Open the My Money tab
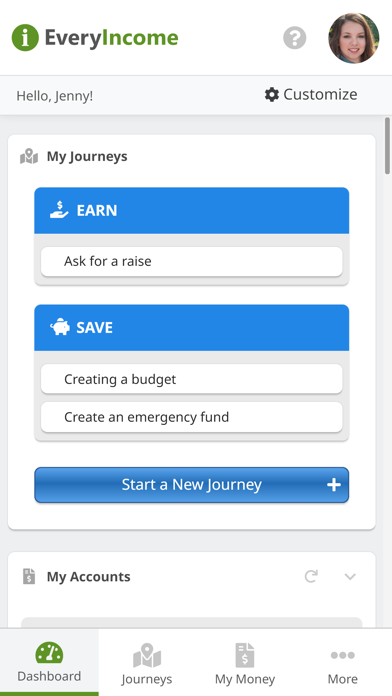The width and height of the screenshot is (392, 696). 245,661
